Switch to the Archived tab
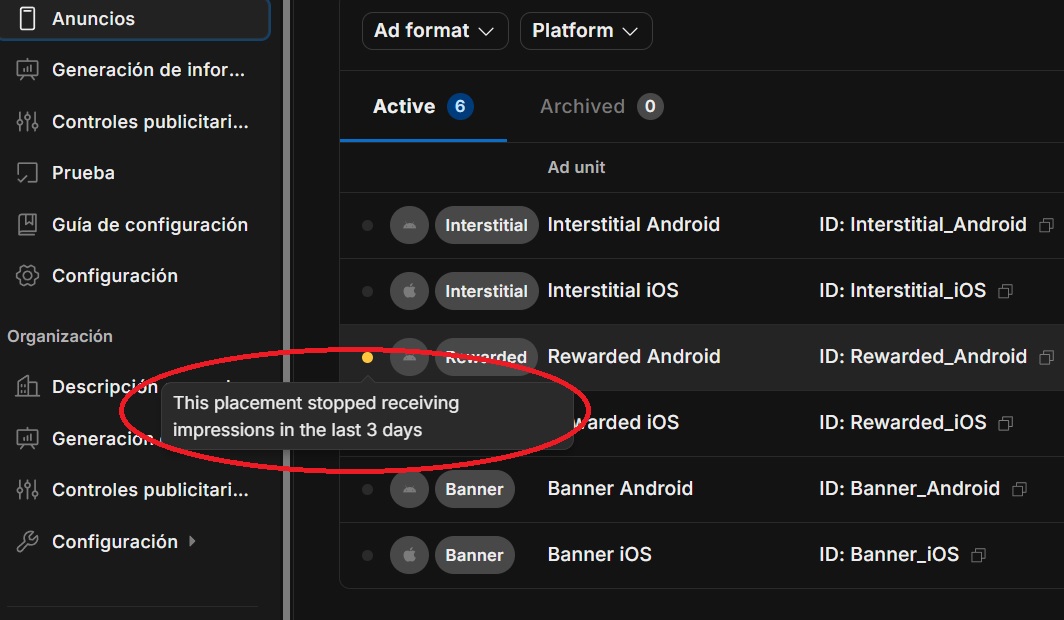 point(600,106)
